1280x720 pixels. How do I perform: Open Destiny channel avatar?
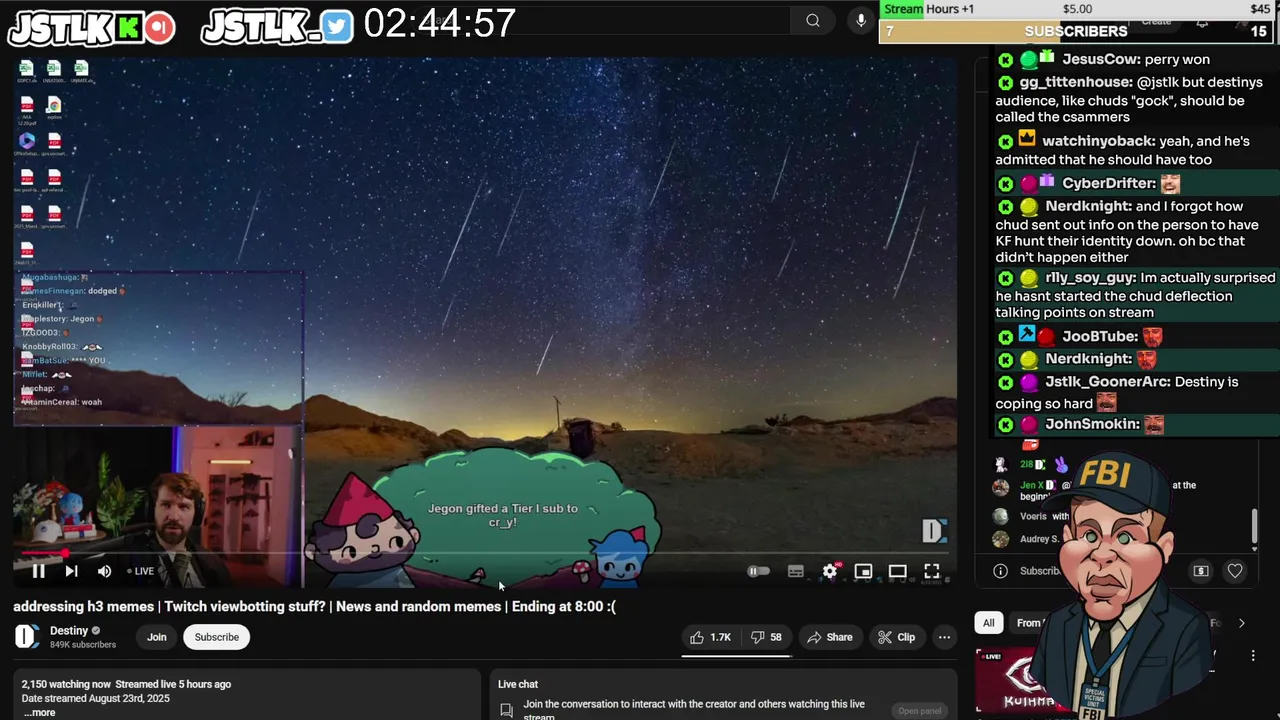27,636
